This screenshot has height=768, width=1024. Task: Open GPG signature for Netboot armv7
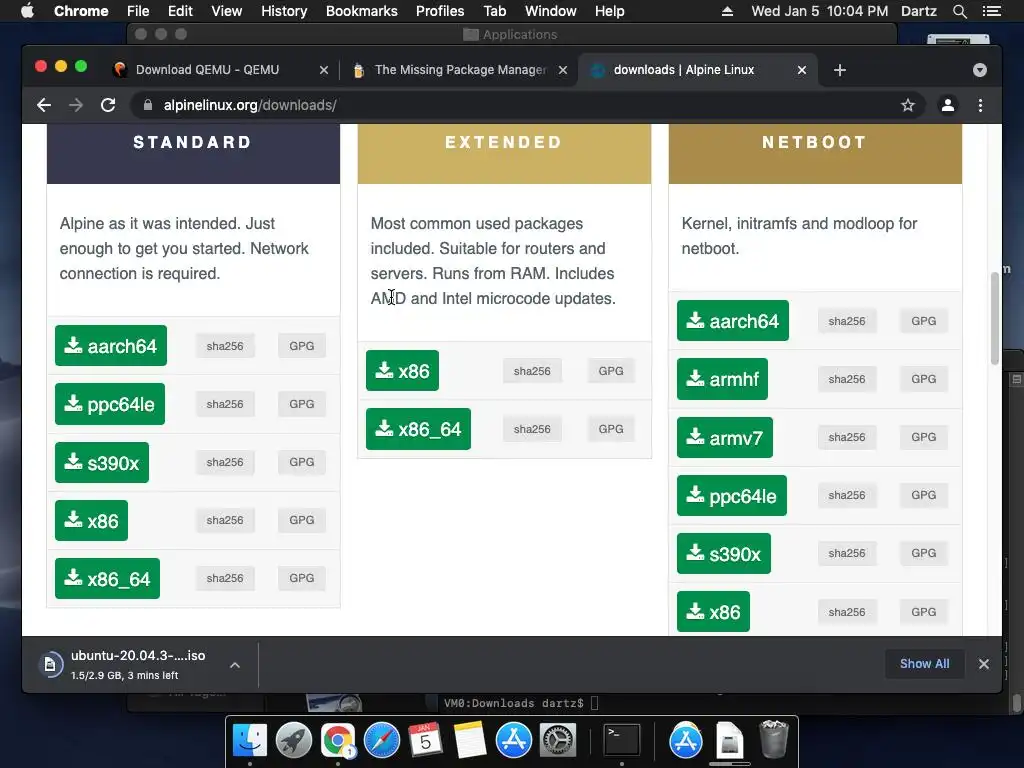click(923, 437)
